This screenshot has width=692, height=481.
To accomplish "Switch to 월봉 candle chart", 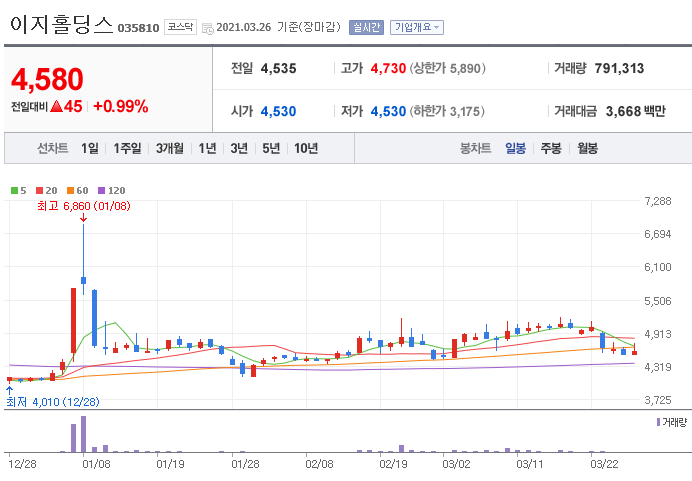I will (587, 148).
